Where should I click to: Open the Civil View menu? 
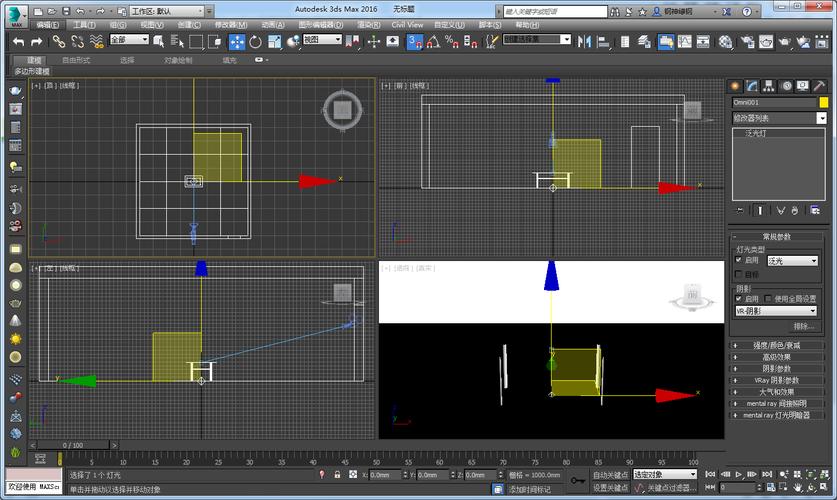coord(406,24)
